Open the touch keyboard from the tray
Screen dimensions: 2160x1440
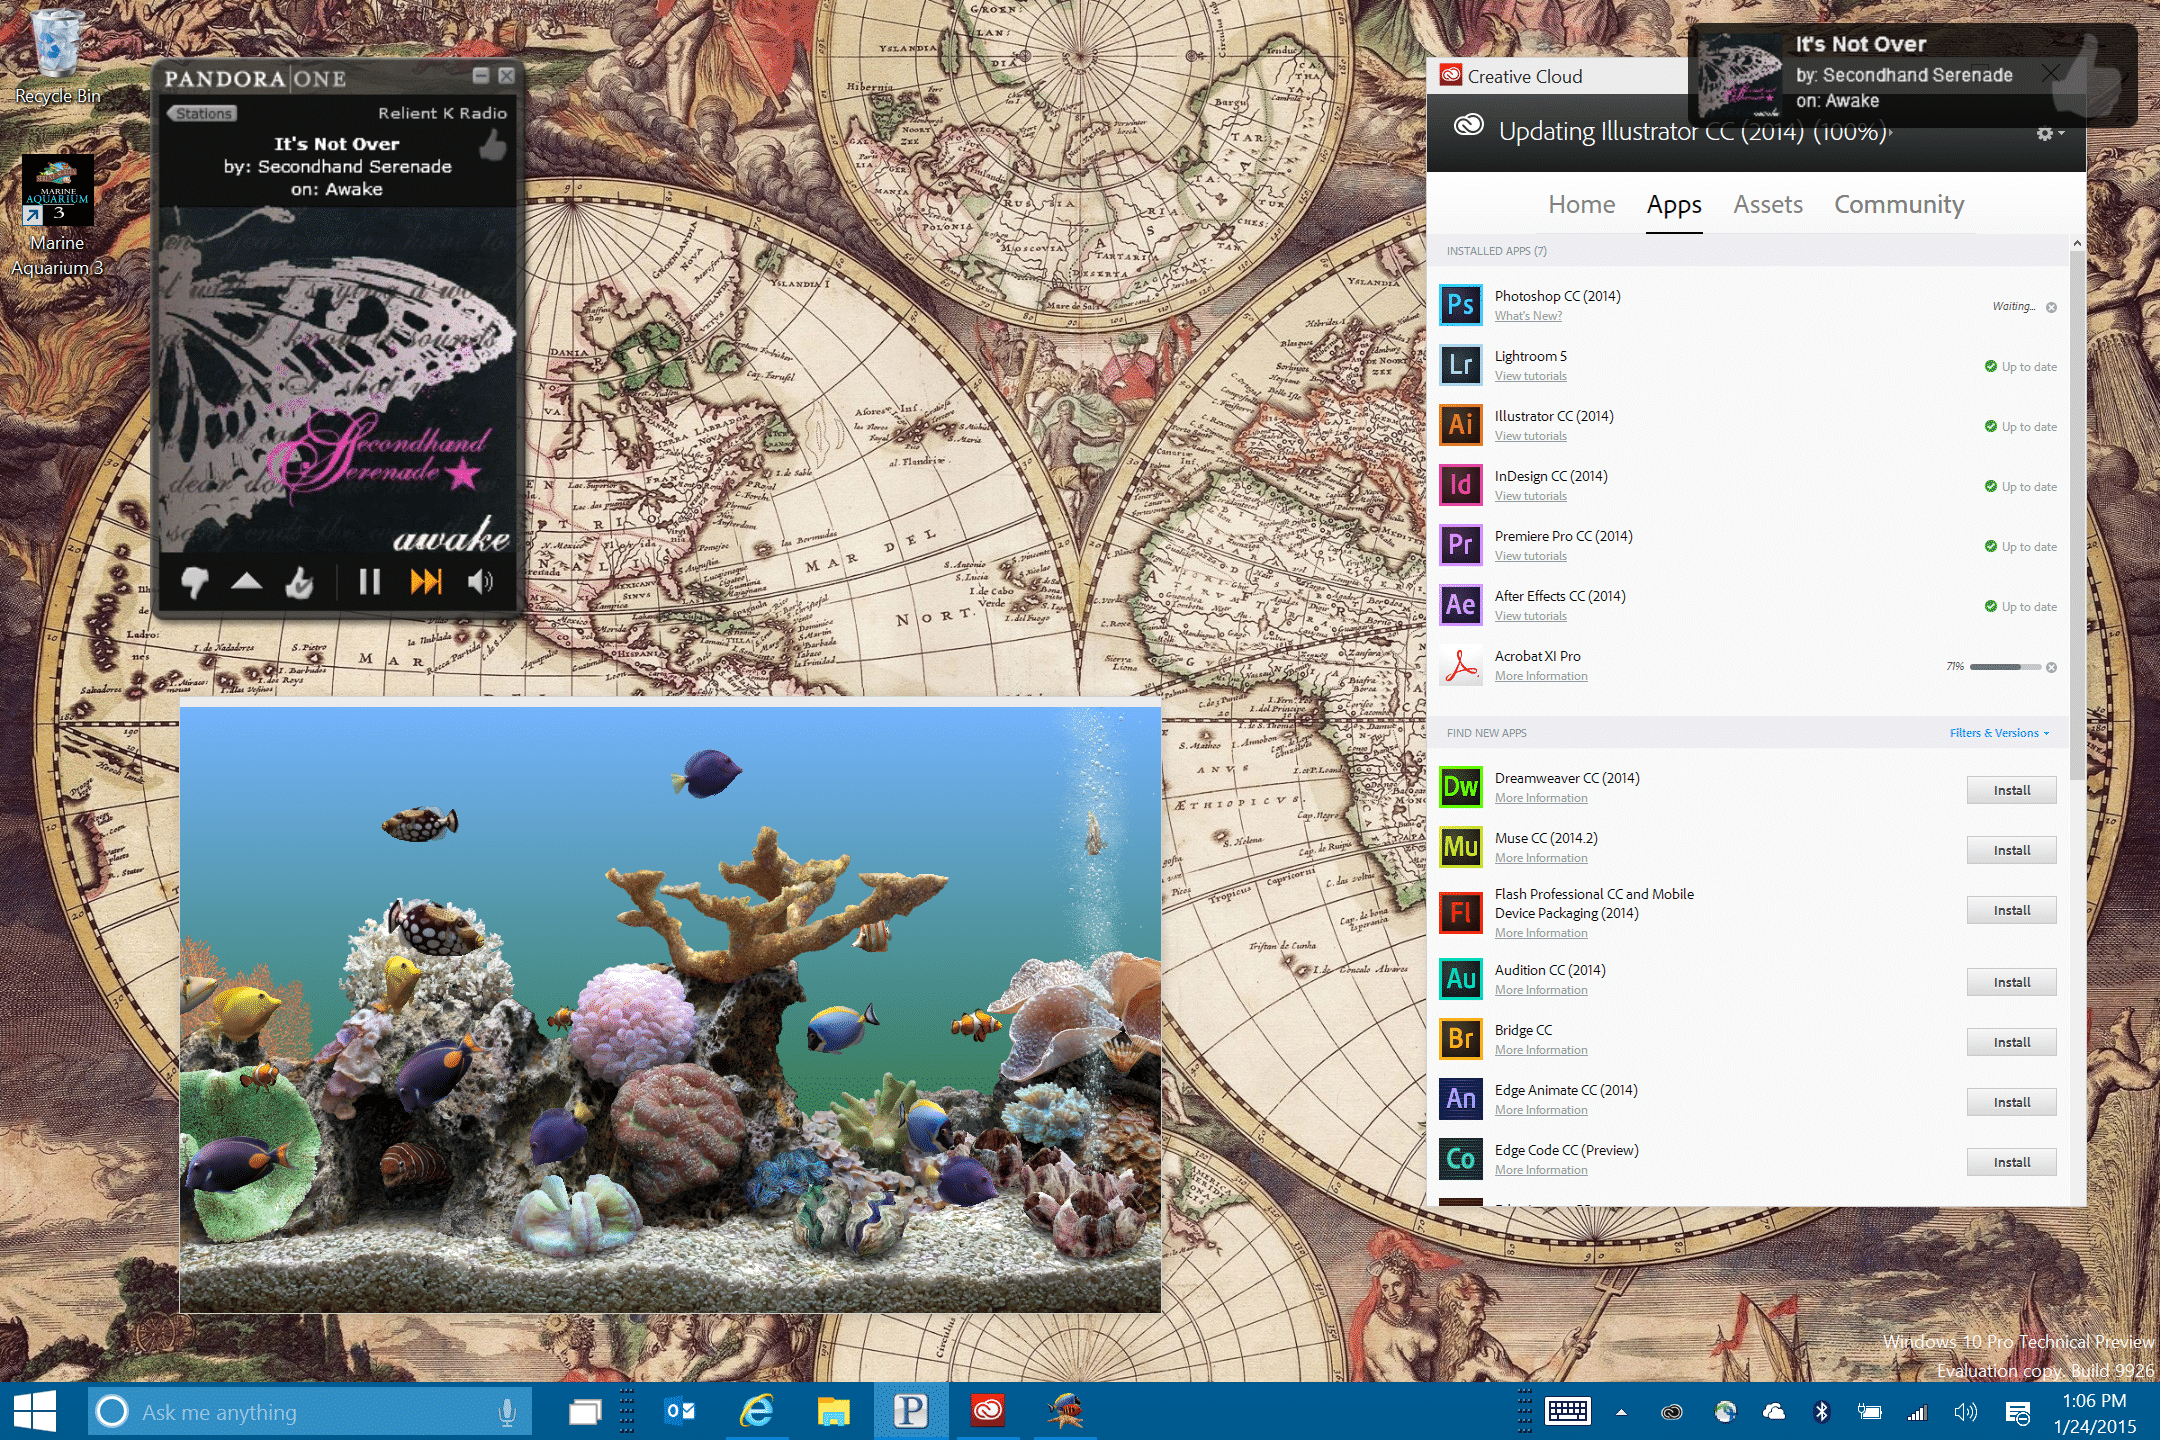[1567, 1412]
